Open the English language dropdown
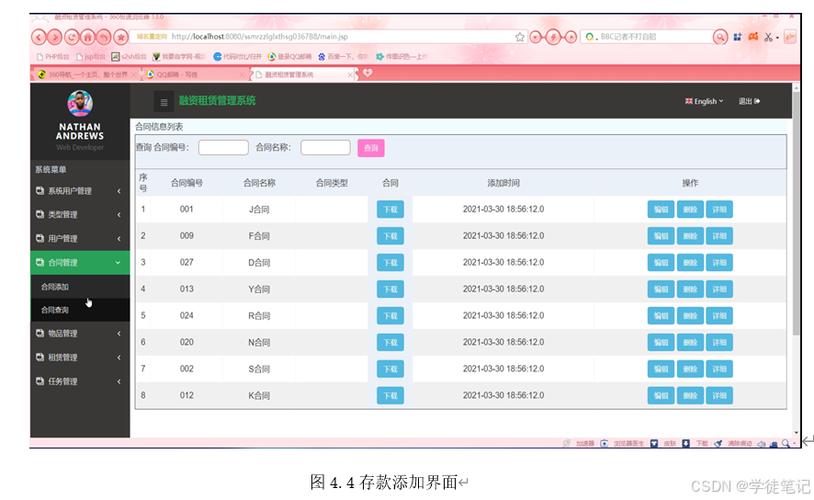 tap(703, 101)
